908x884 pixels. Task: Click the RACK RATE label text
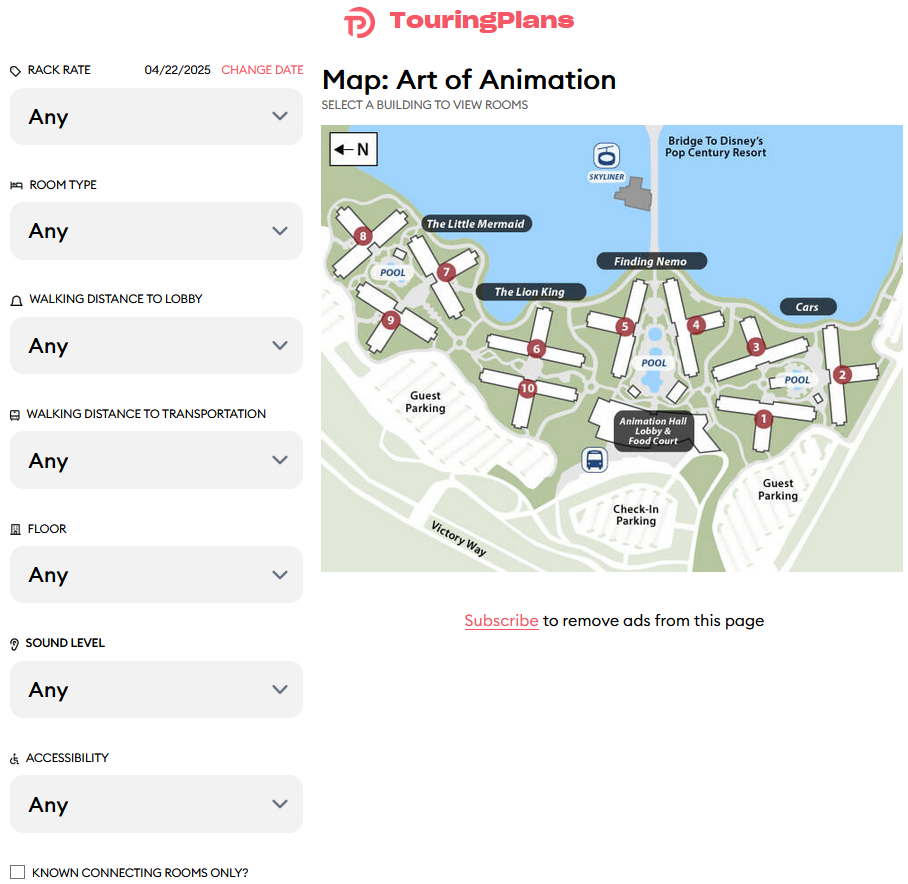tap(59, 70)
